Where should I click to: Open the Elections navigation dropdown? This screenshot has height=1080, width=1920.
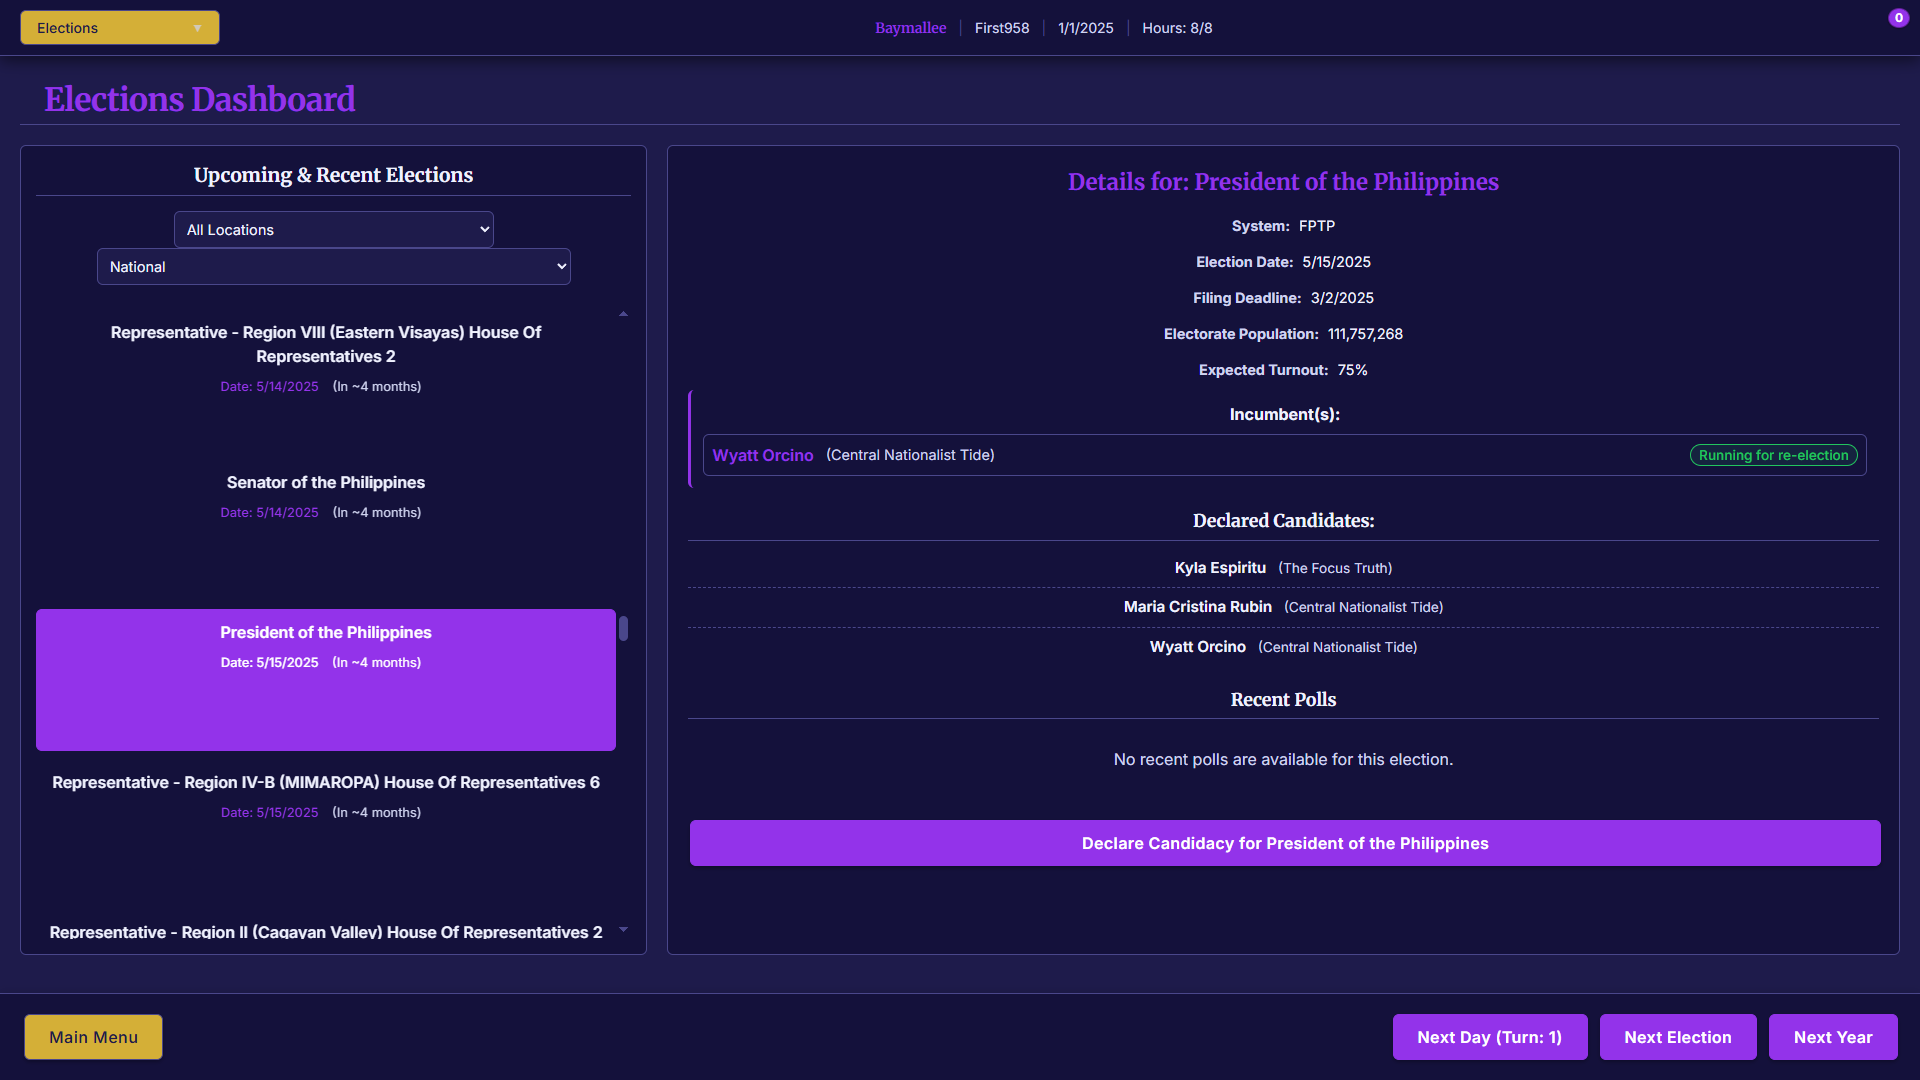tap(119, 28)
